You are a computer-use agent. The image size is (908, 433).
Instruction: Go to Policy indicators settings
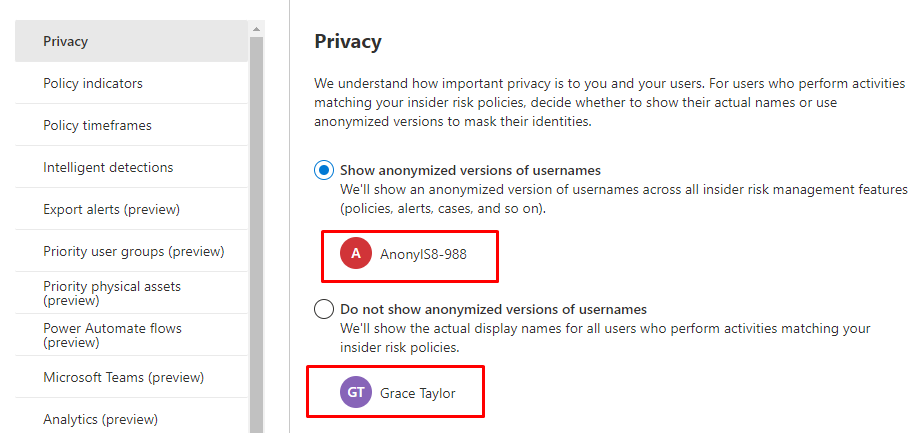(131, 84)
